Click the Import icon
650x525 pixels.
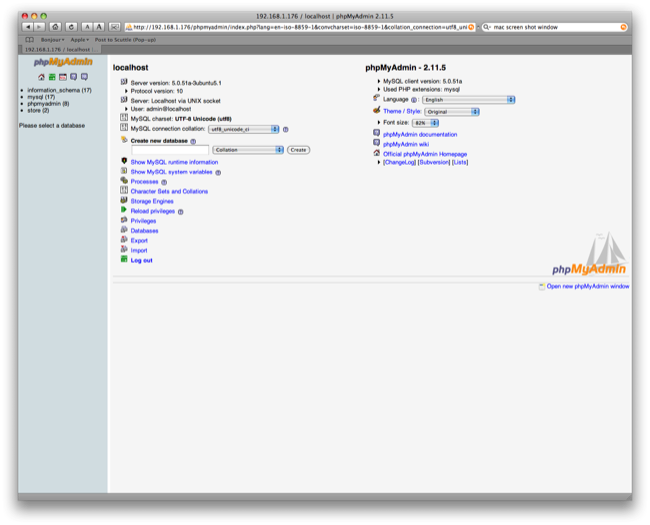pyautogui.click(x=124, y=249)
